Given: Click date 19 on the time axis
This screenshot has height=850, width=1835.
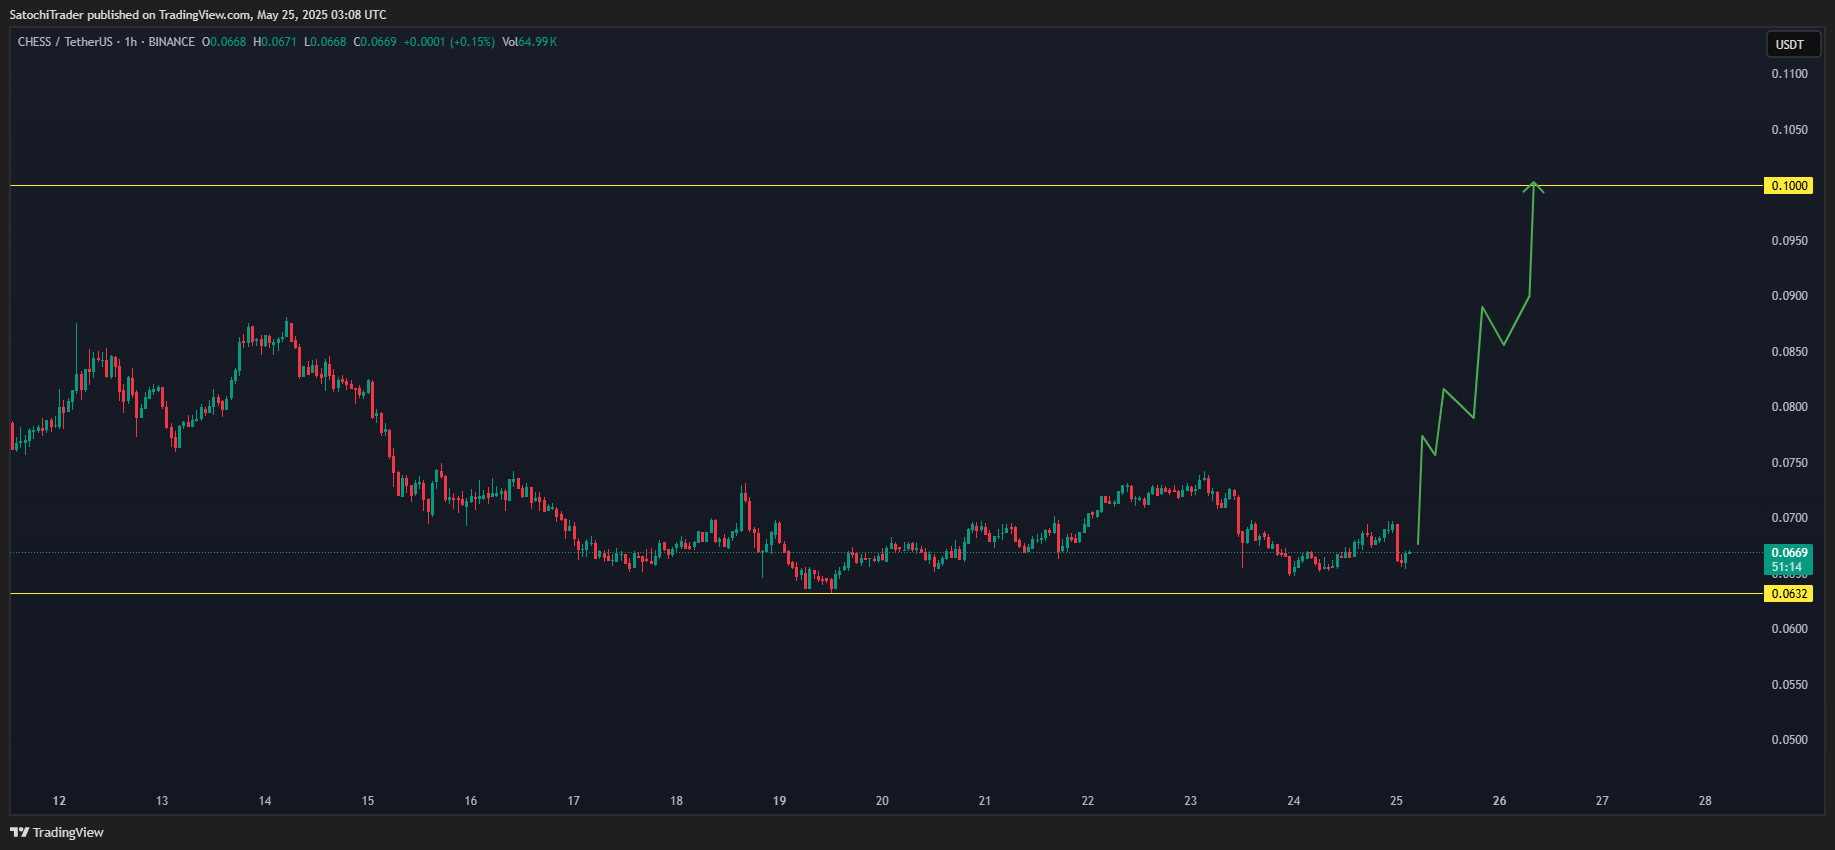Looking at the screenshot, I should tap(780, 801).
